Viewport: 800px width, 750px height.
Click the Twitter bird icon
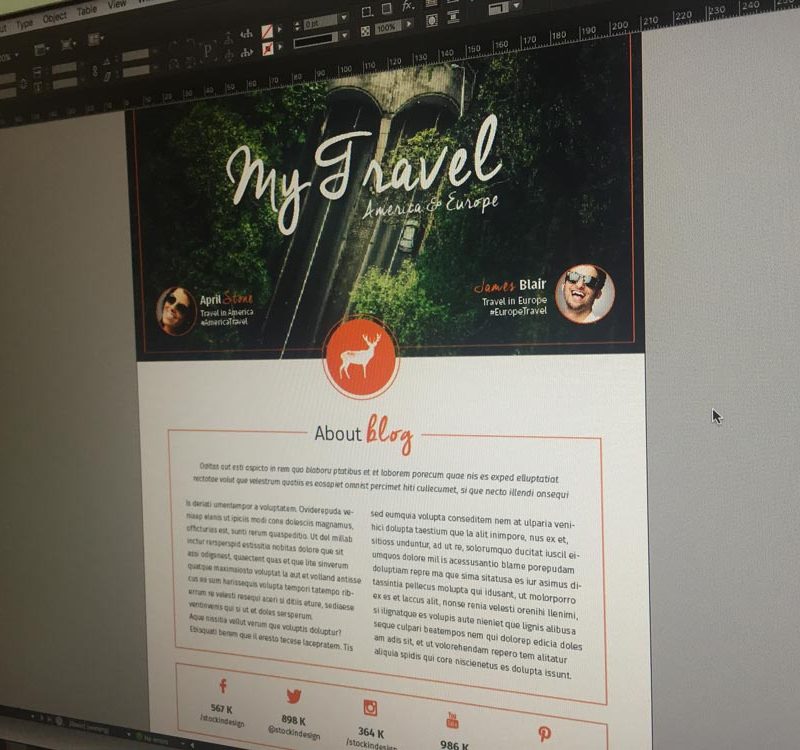coord(294,696)
